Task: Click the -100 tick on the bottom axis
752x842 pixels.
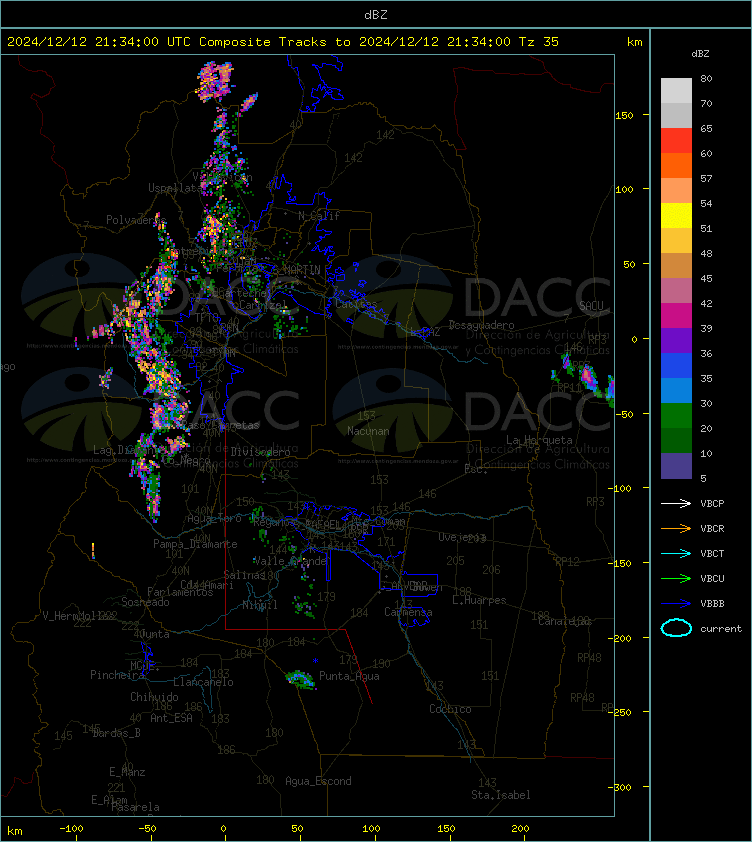Action: point(71,829)
